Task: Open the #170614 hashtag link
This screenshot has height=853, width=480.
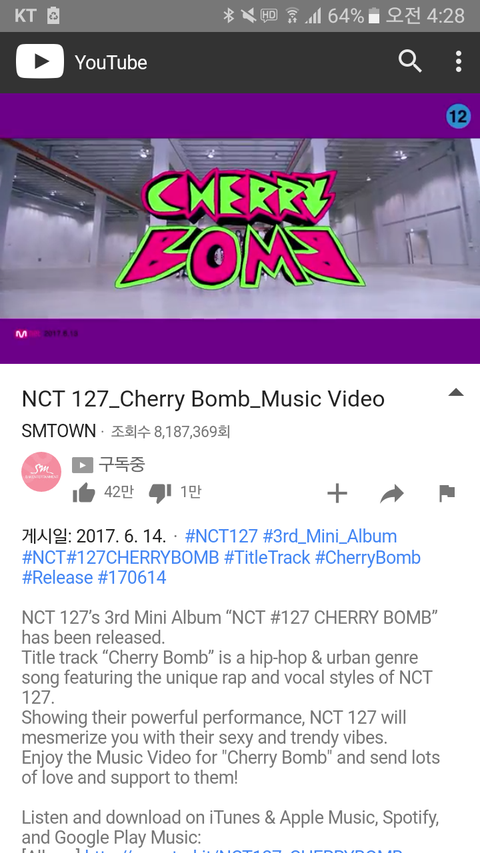Action: click(132, 577)
